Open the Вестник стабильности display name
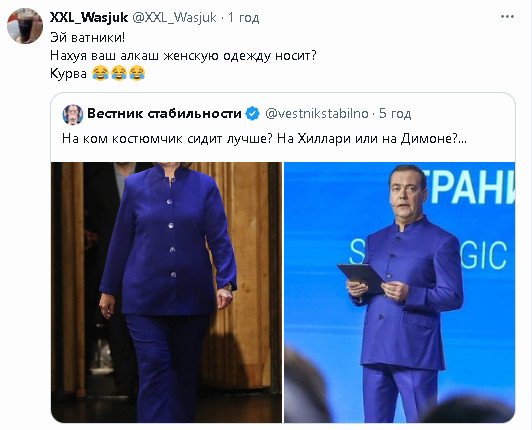 click(164, 113)
